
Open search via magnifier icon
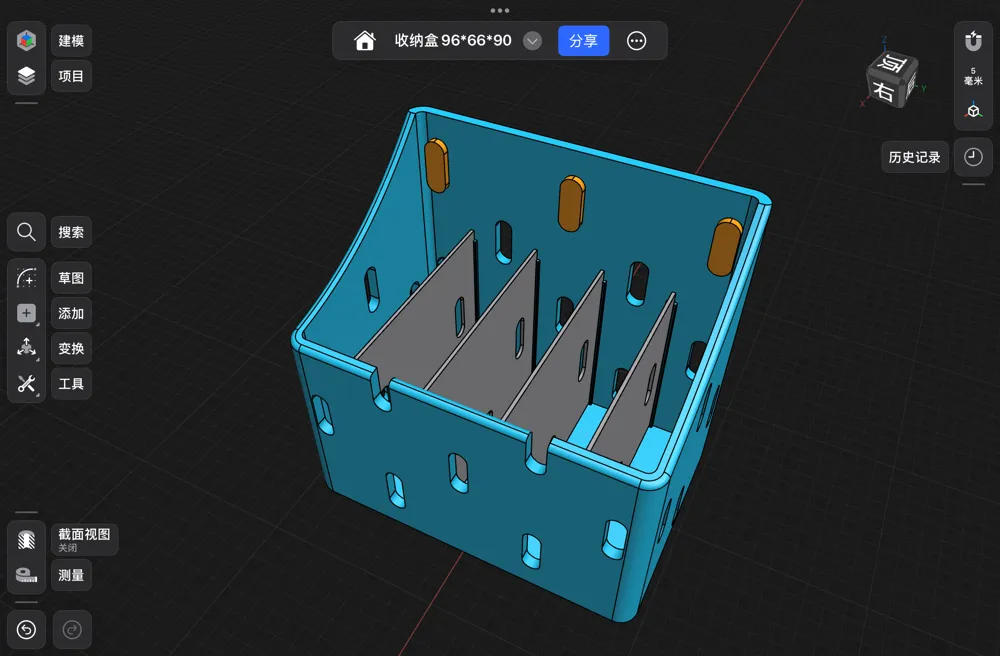point(26,232)
